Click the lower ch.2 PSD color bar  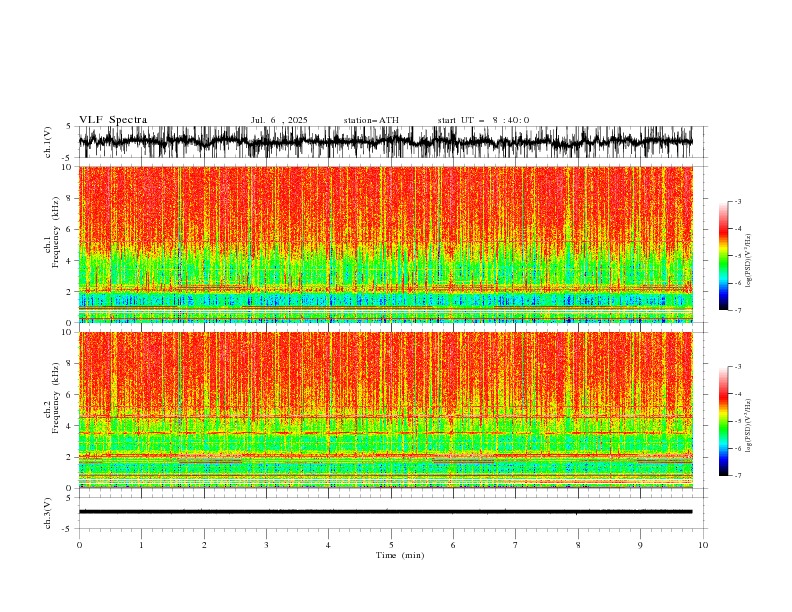[x=723, y=421]
